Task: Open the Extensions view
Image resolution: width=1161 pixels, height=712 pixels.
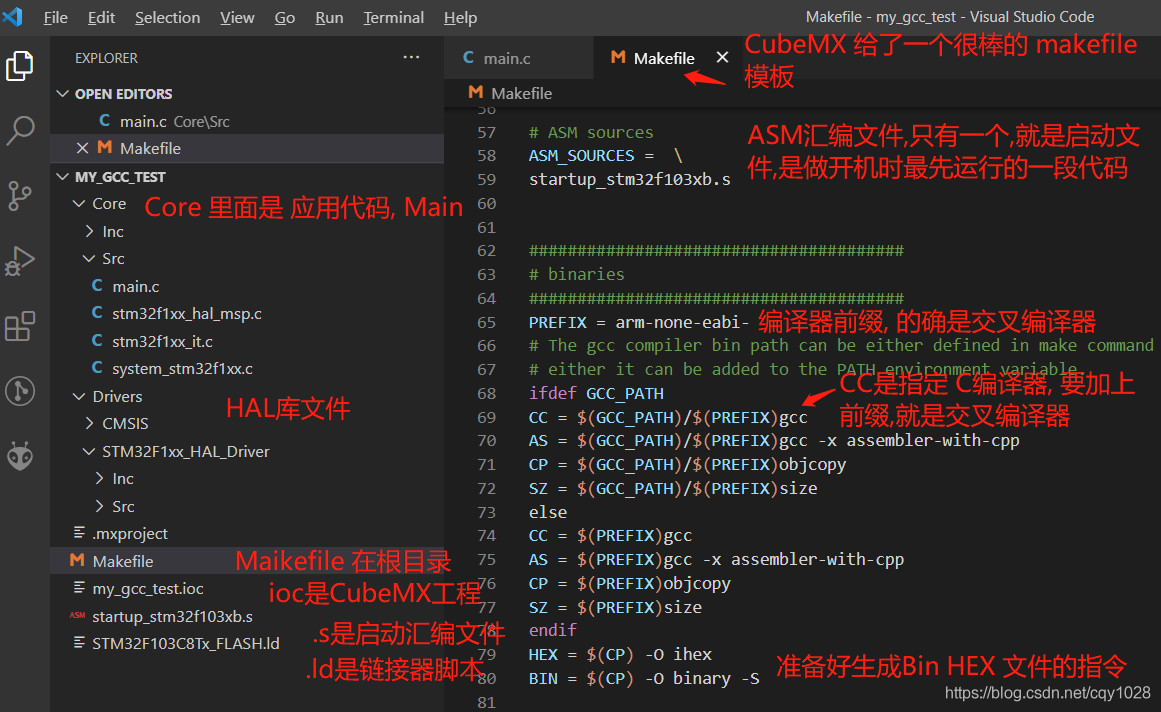Action: click(20, 326)
